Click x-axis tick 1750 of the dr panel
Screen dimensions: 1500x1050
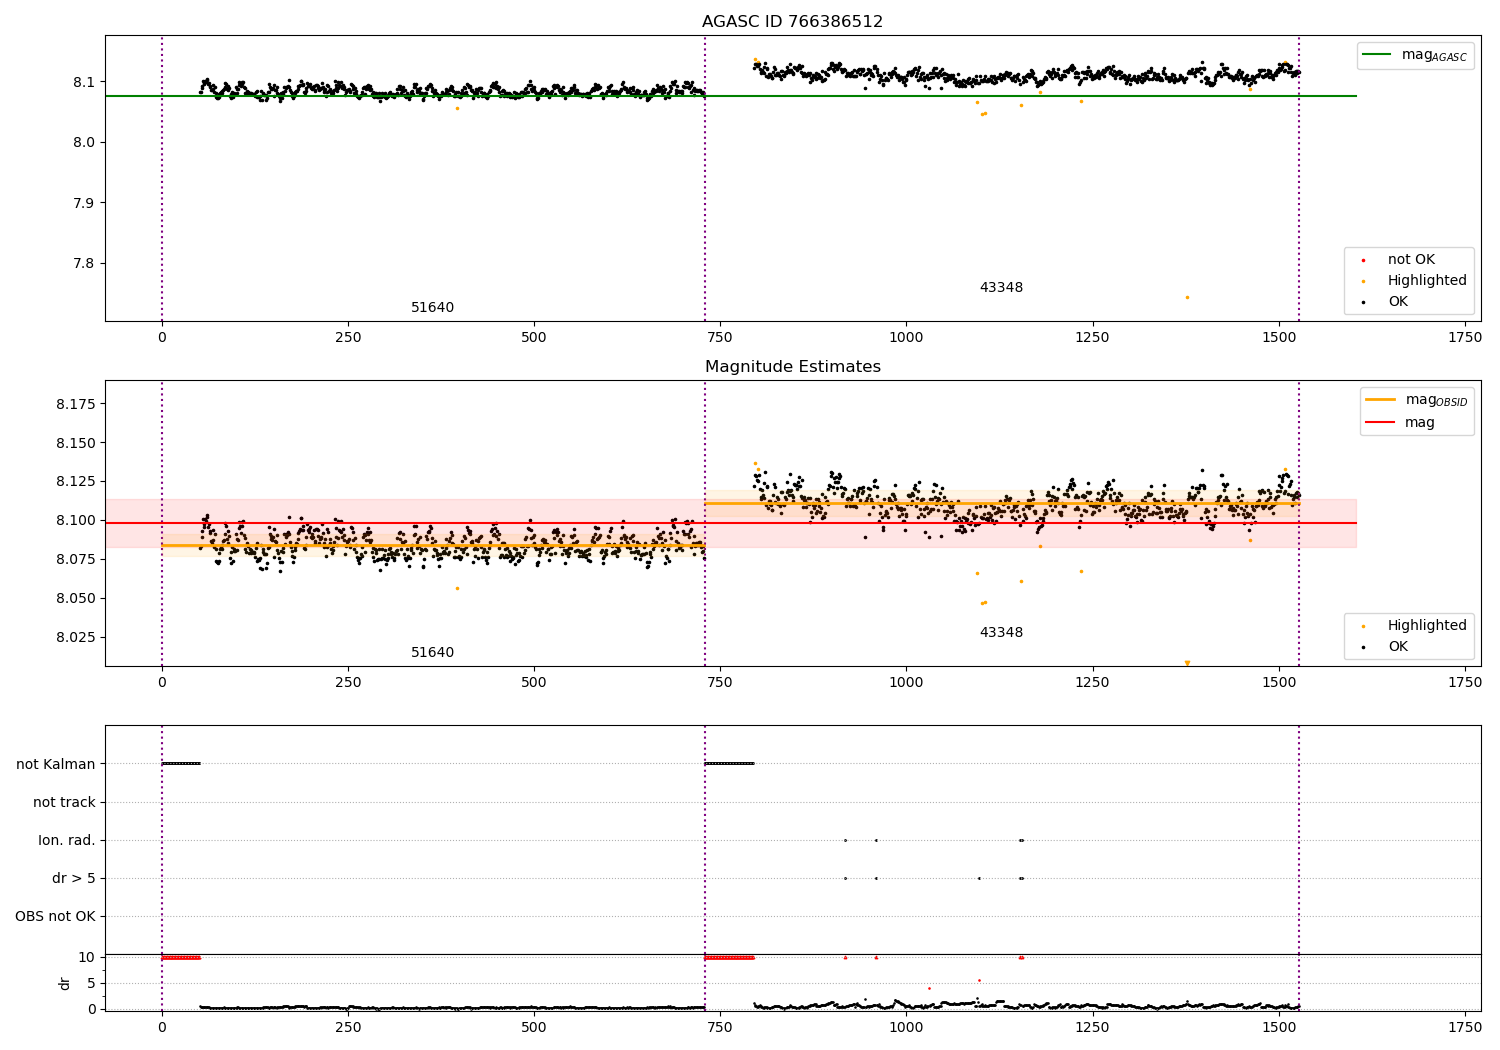pyautogui.click(x=1465, y=1027)
